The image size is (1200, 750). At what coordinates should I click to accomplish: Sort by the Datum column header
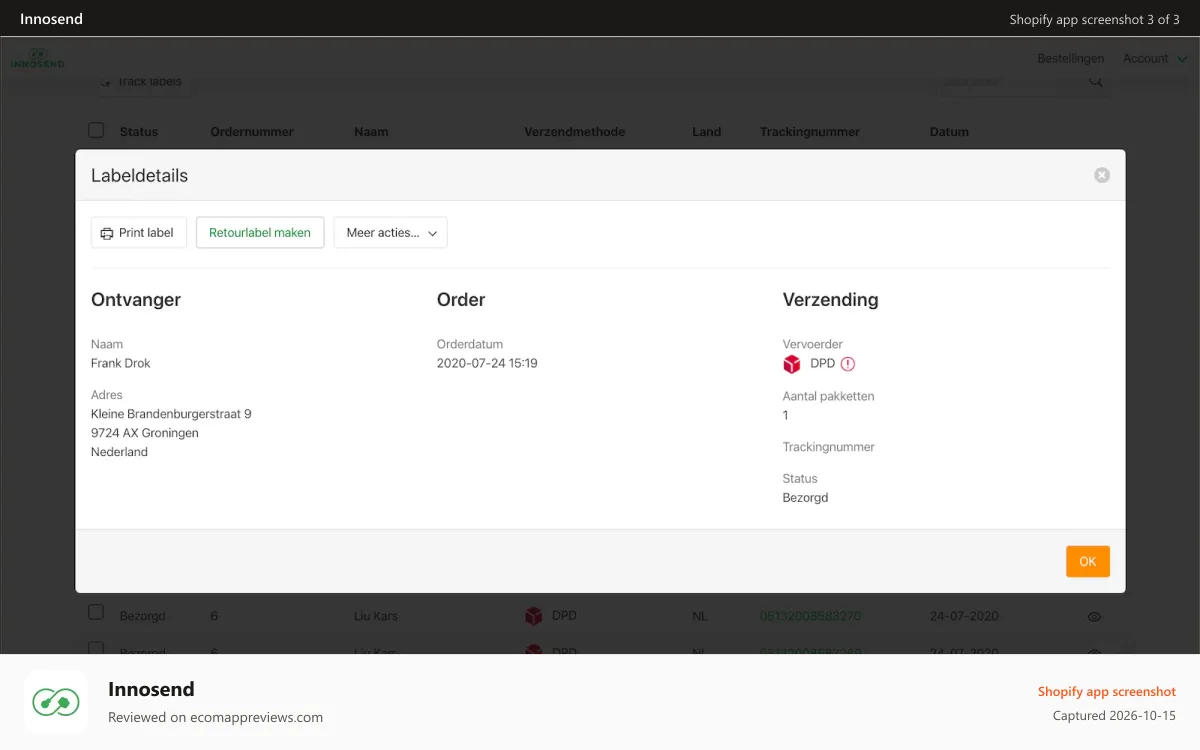949,132
